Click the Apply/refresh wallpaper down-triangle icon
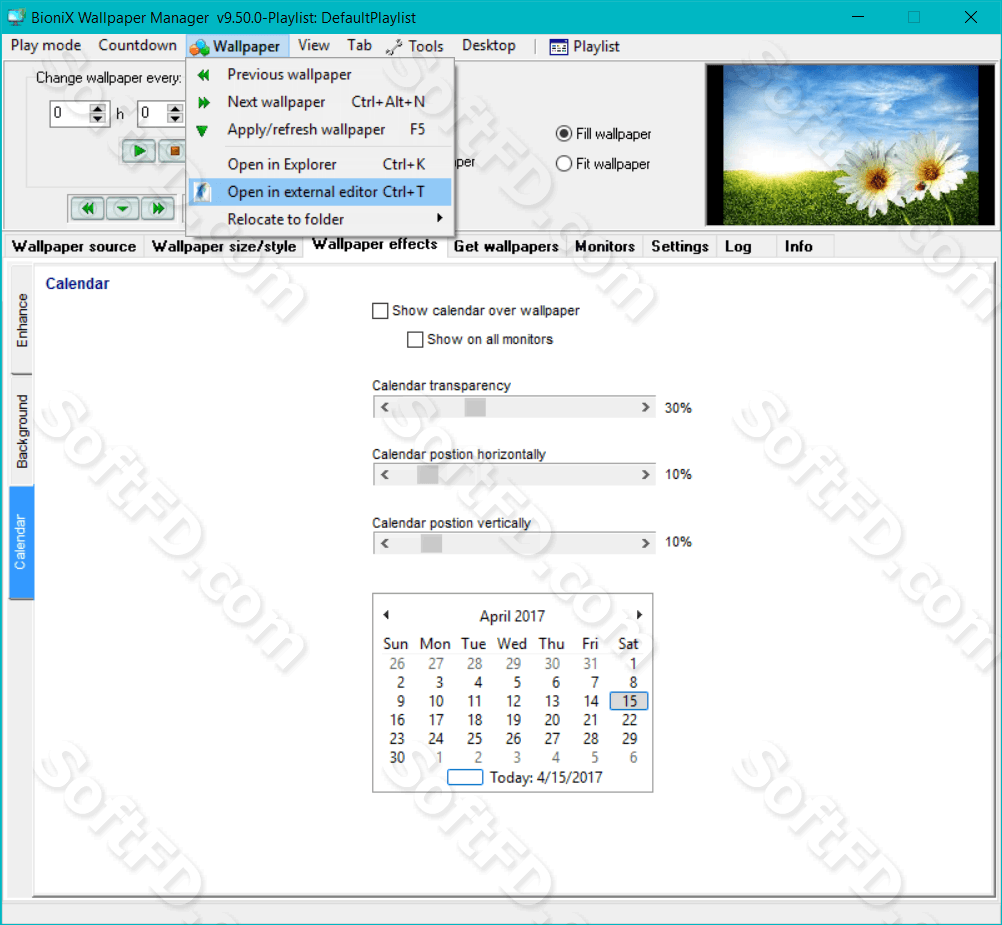 click(202, 131)
